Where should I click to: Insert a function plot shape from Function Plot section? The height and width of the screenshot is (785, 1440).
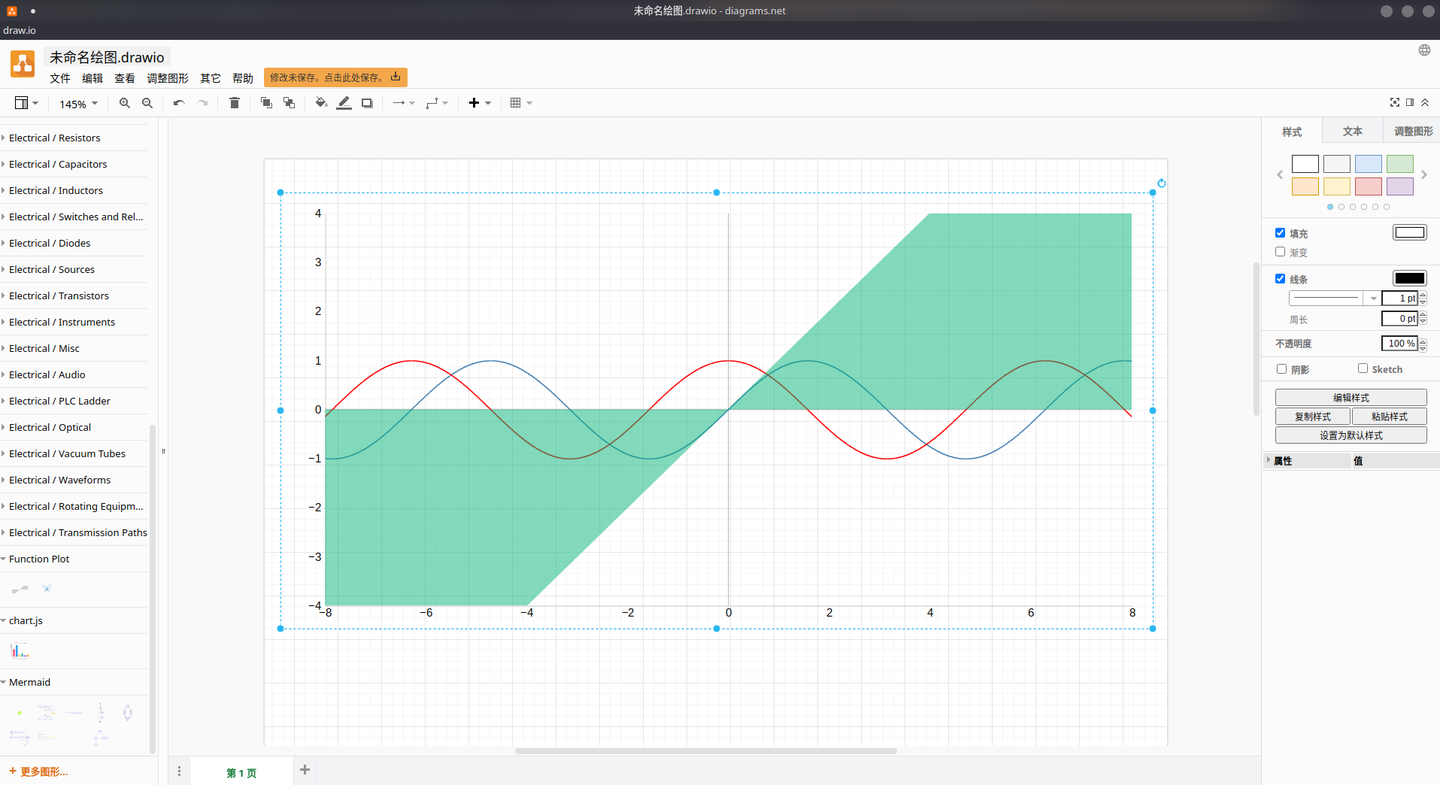[18, 589]
